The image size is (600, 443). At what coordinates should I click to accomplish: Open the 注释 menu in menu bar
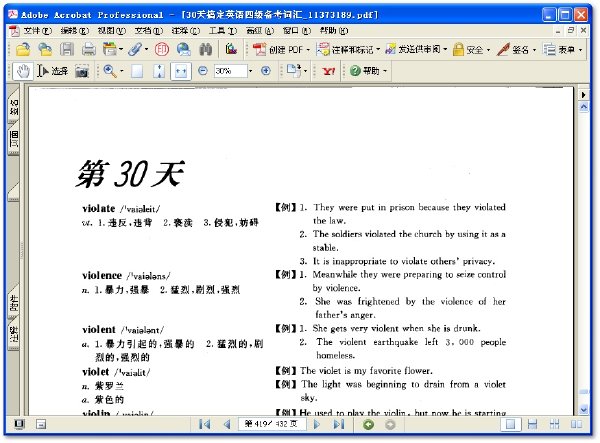186,31
